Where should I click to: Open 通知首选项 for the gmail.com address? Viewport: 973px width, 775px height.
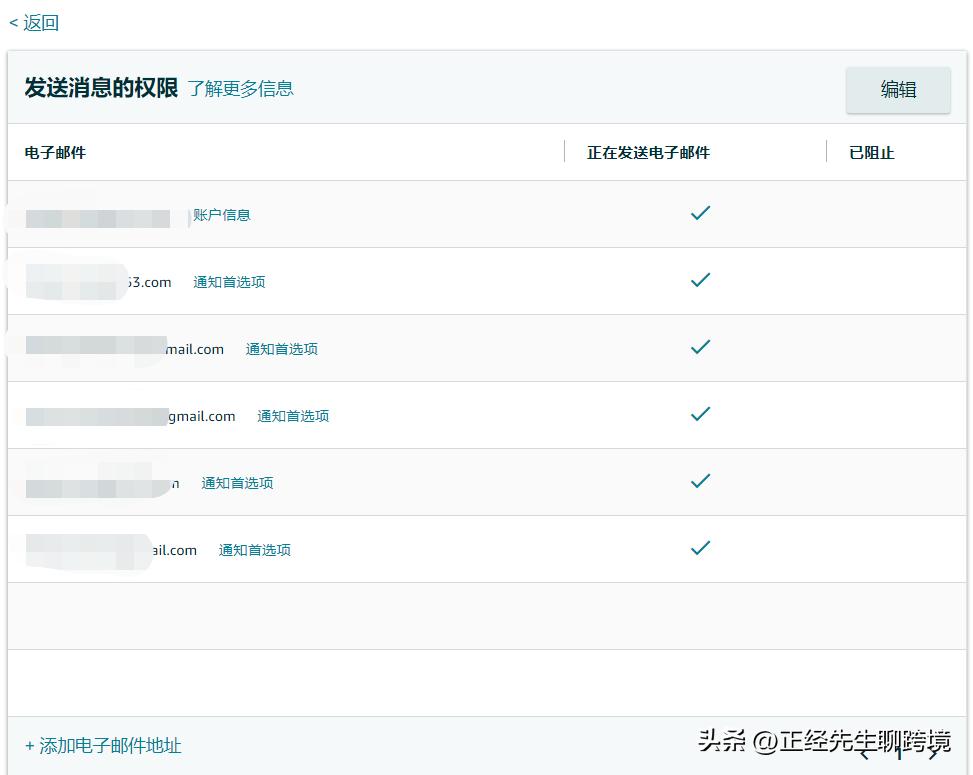click(292, 415)
